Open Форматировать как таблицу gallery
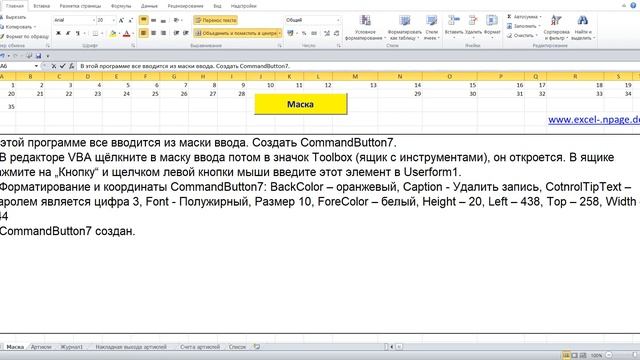The image size is (640, 360). point(404,27)
